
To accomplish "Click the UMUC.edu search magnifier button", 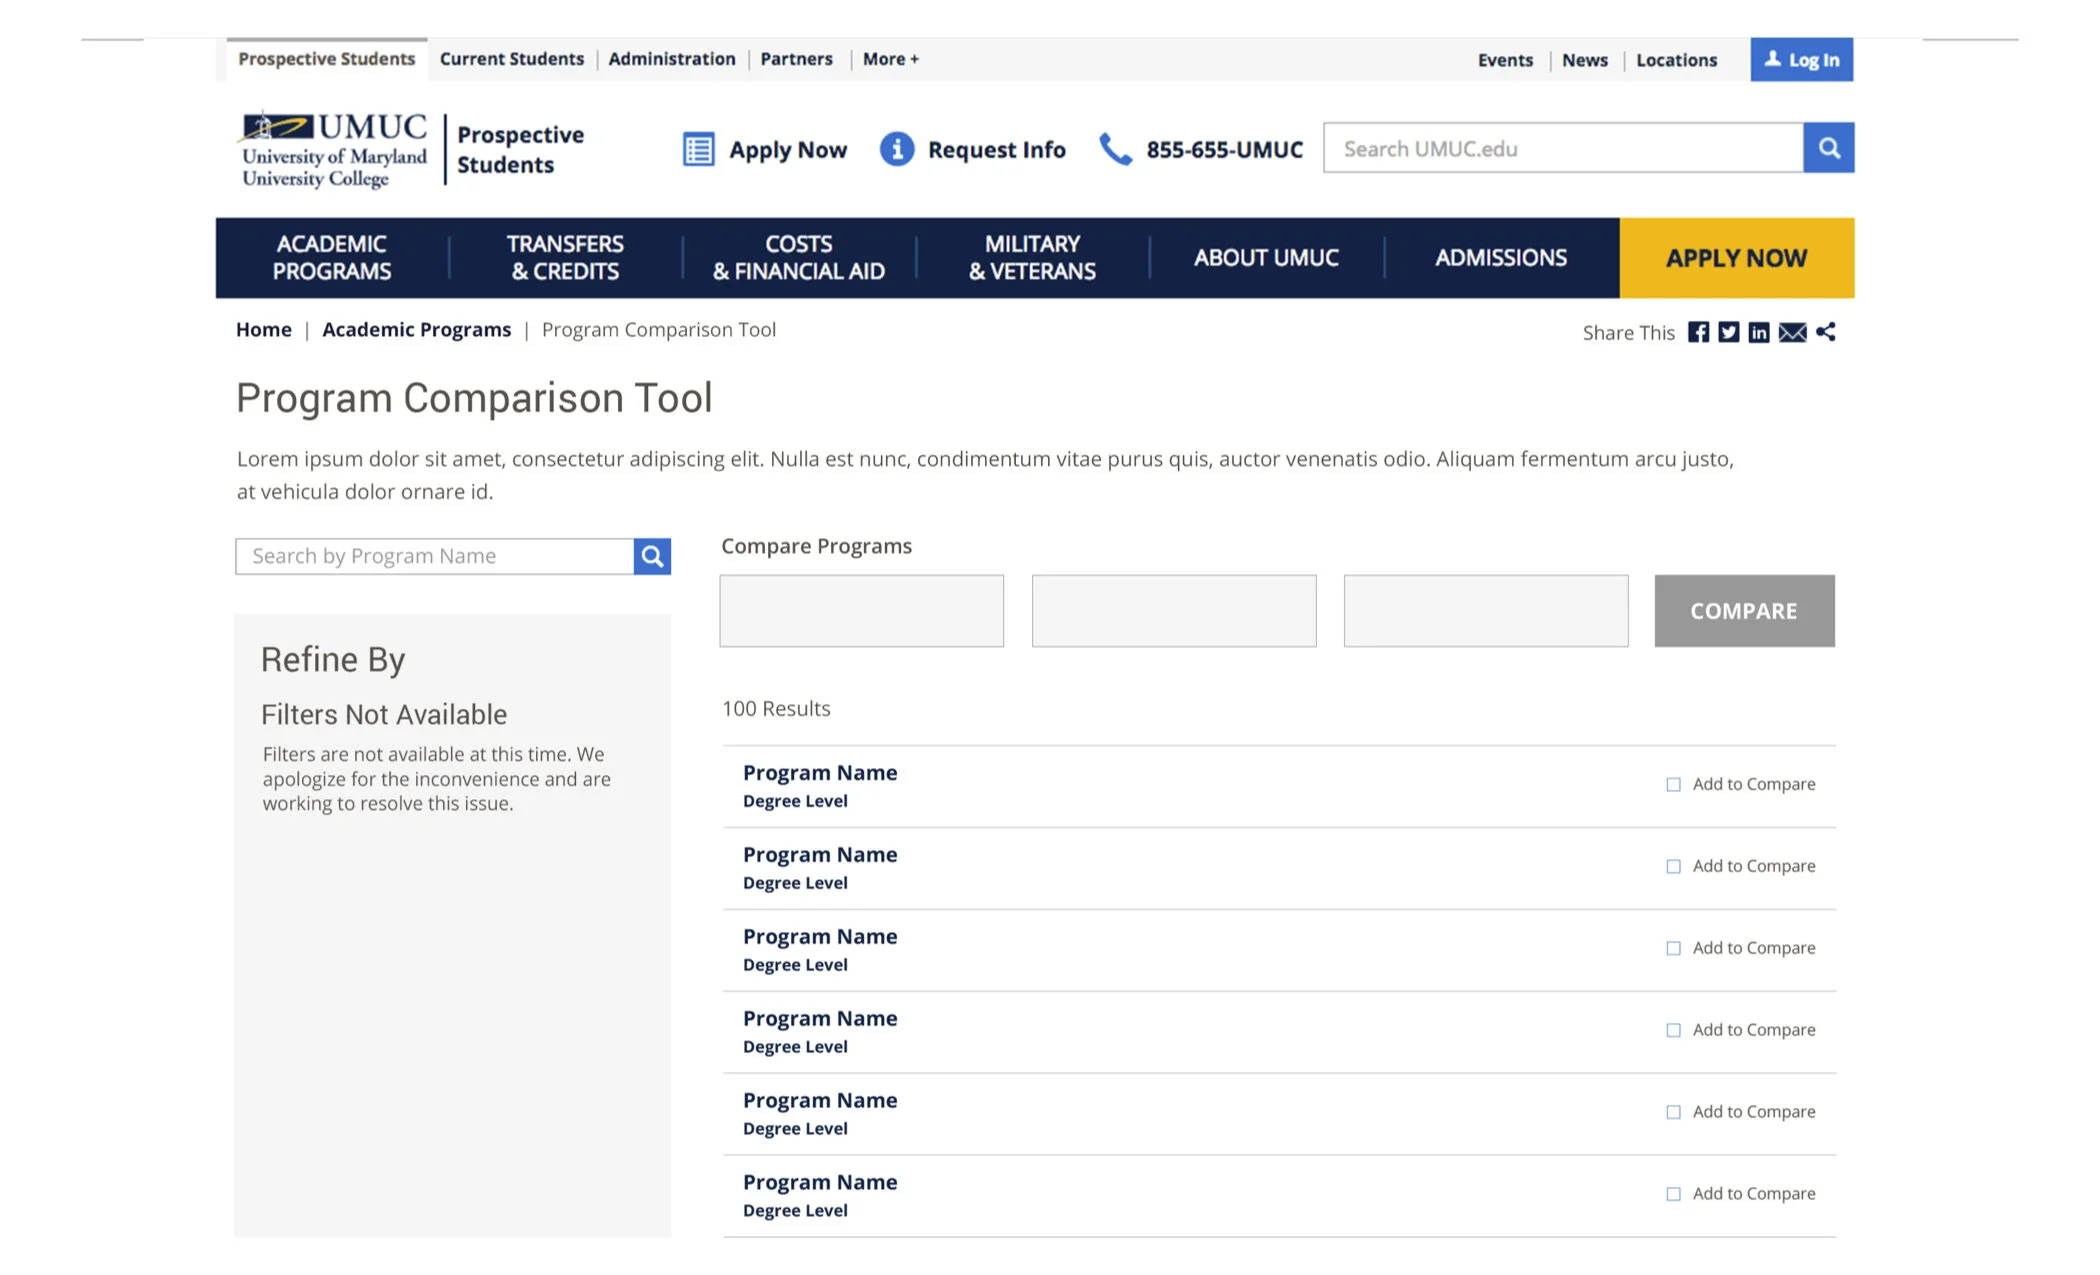I will [1829, 148].
